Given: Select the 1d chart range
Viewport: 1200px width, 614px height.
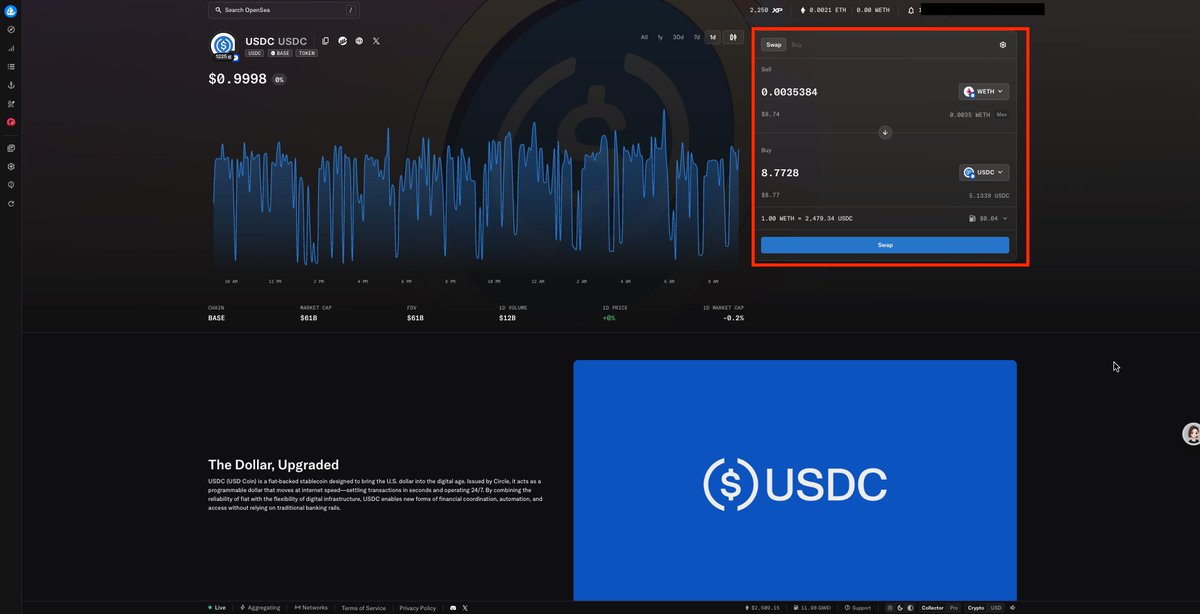Looking at the screenshot, I should 713,37.
